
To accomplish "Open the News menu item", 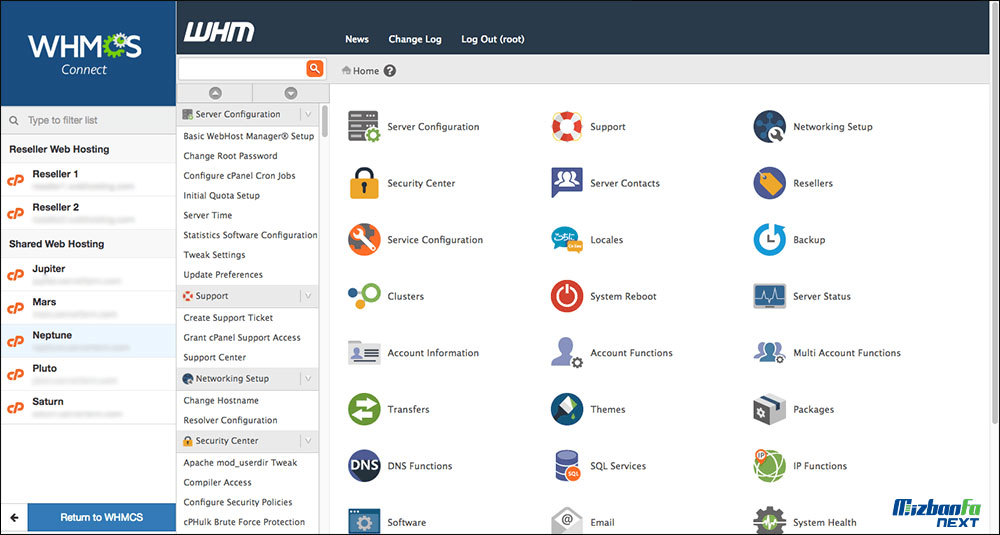I will pyautogui.click(x=357, y=39).
